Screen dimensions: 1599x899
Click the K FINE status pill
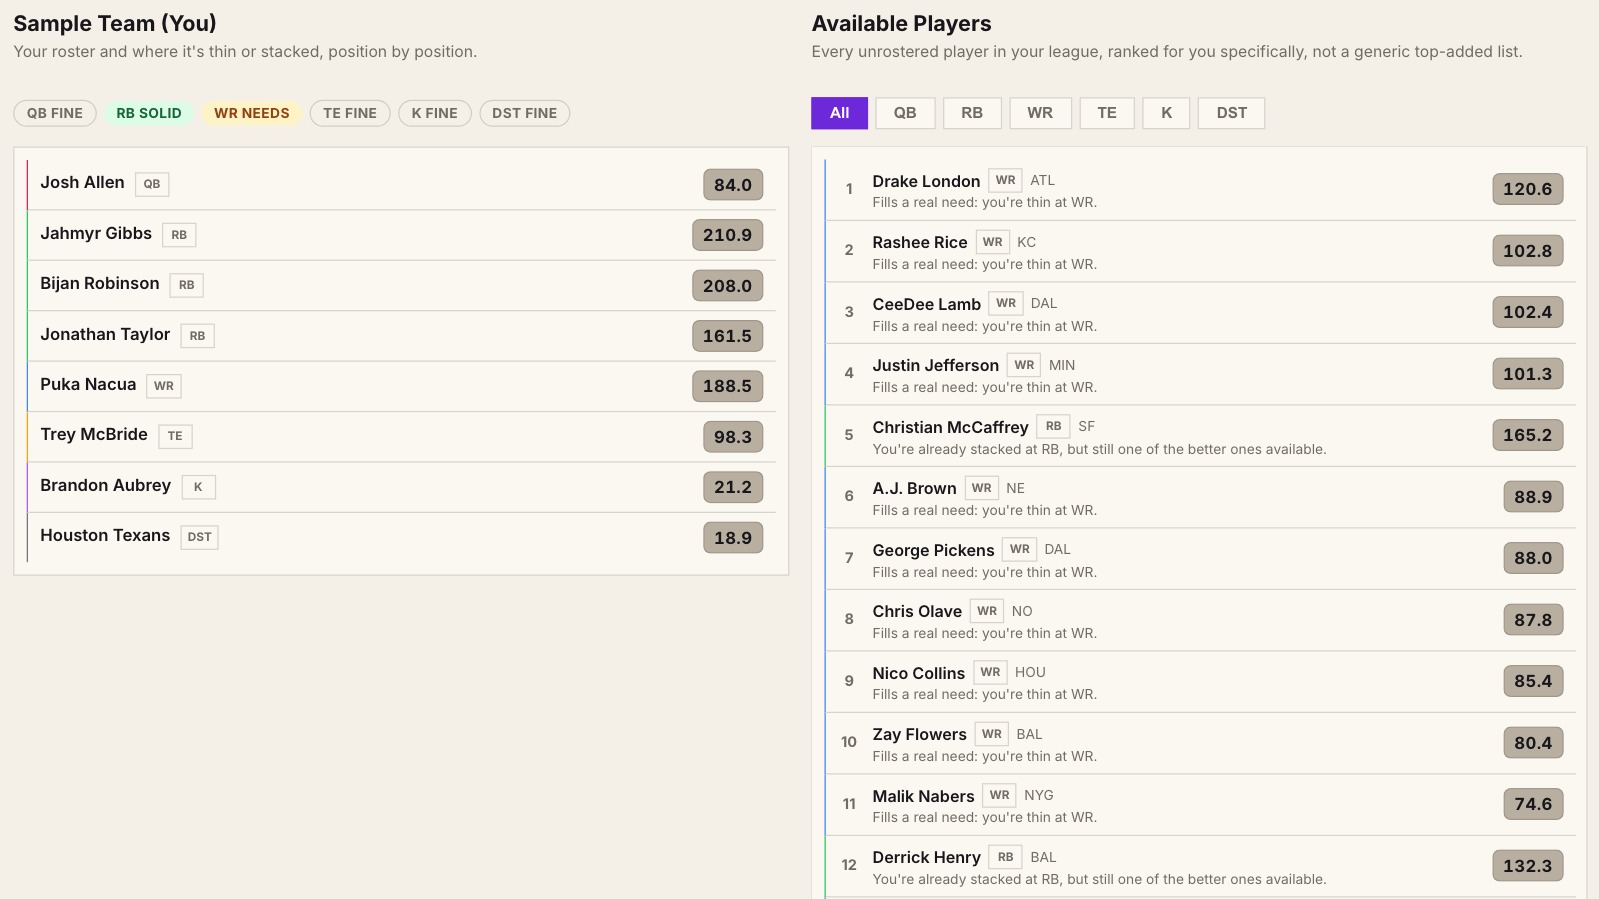(435, 113)
